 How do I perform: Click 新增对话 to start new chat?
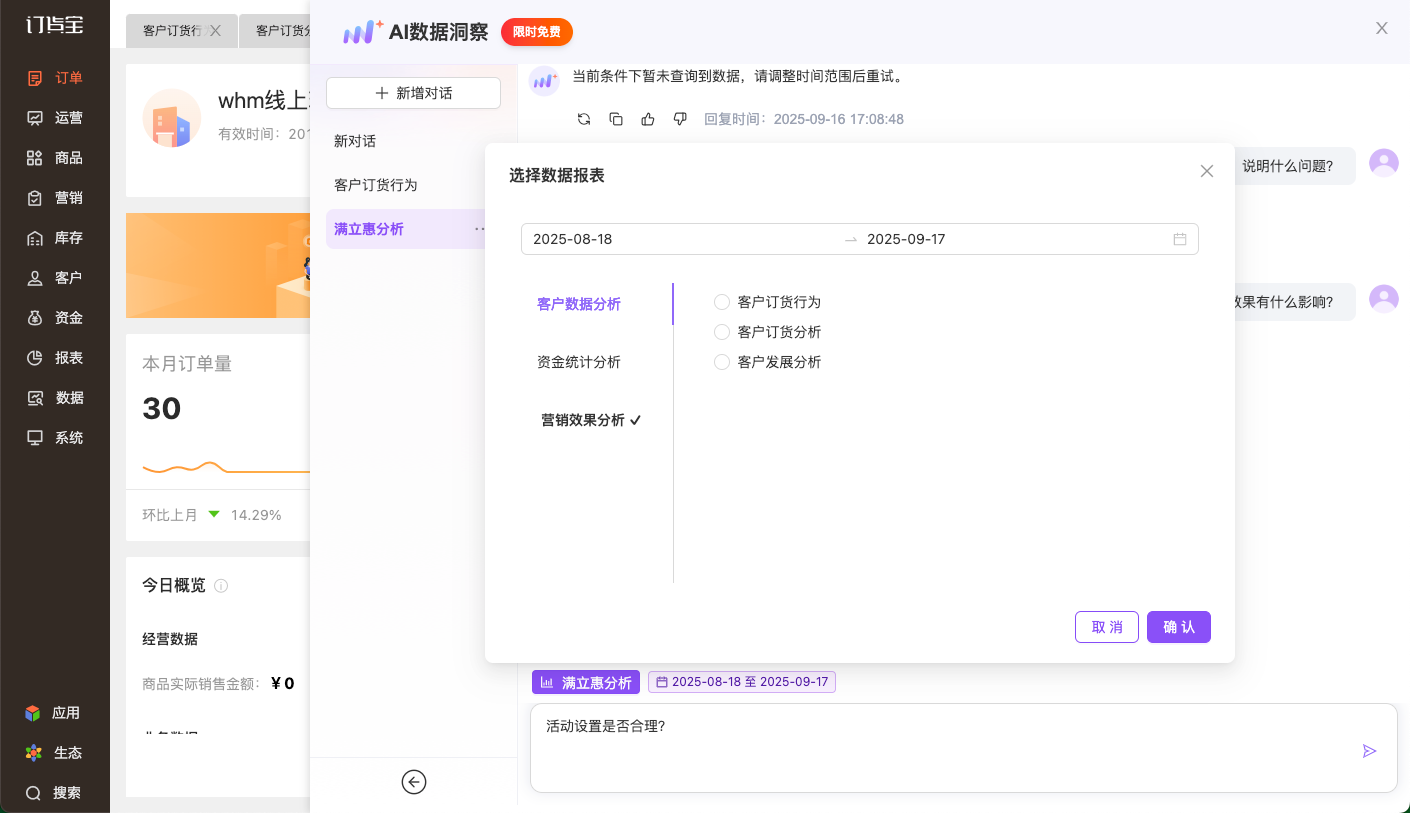(x=413, y=93)
